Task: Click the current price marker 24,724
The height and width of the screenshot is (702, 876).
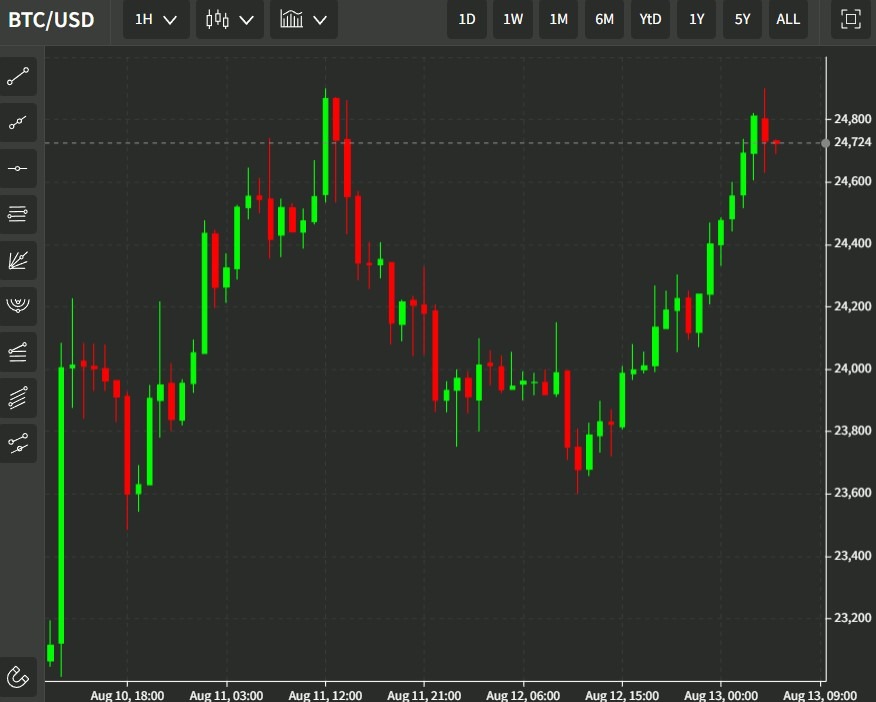Action: pos(852,142)
